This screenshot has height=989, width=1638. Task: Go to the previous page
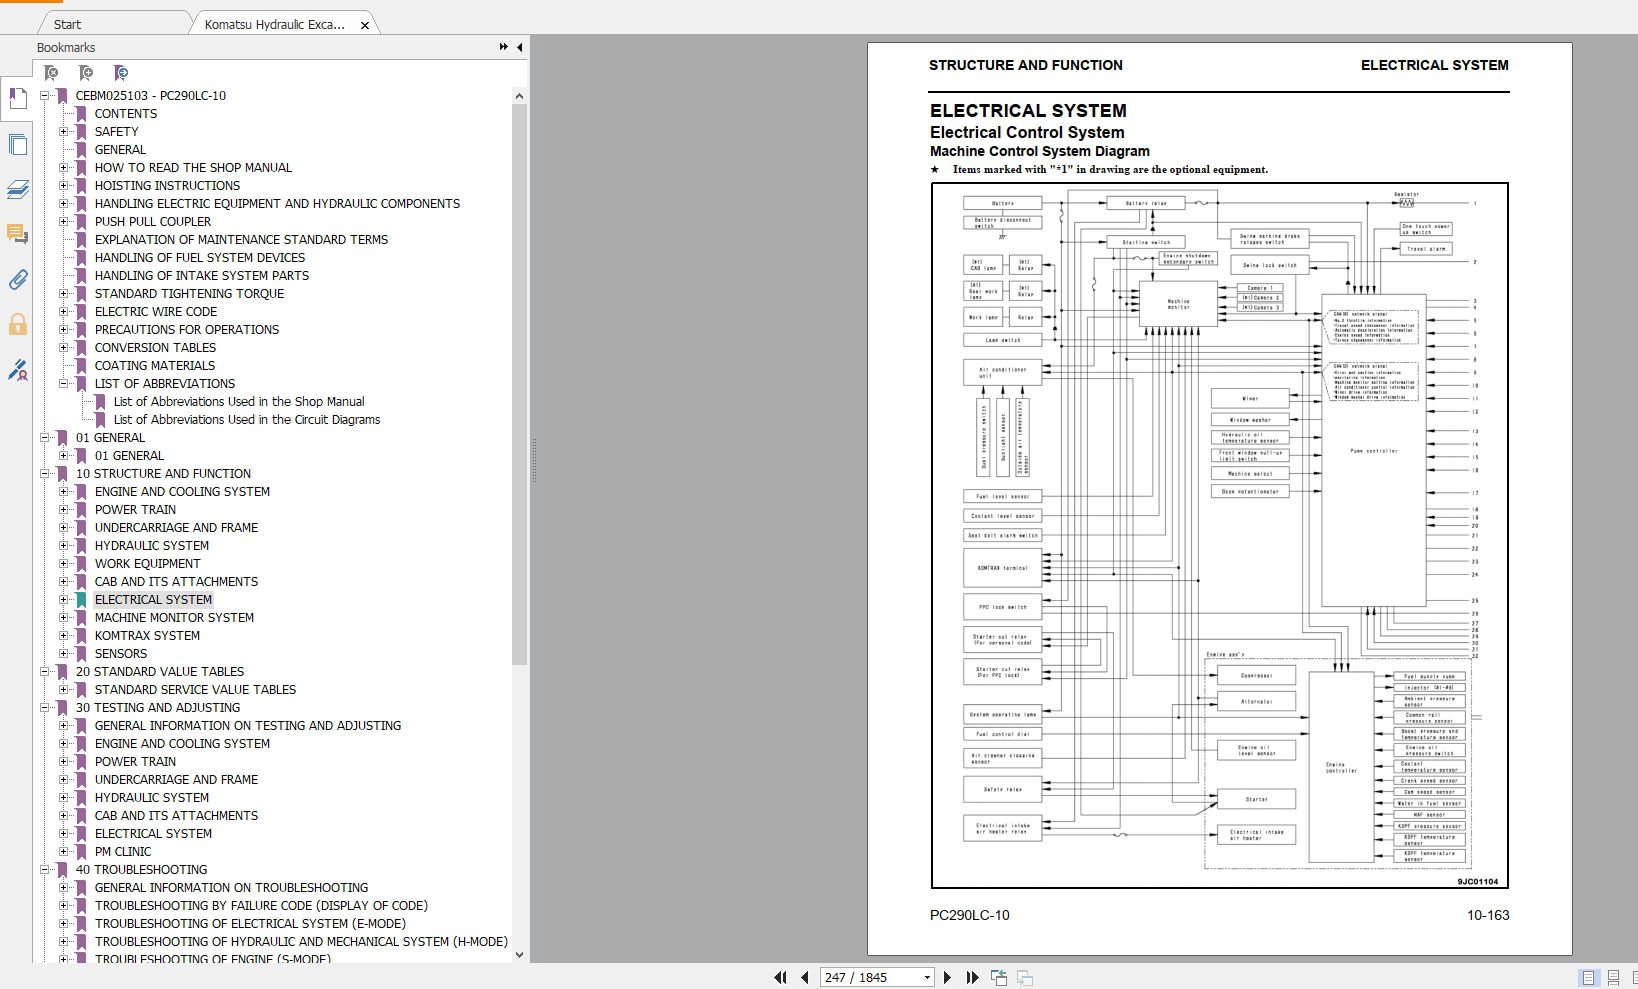pos(805,977)
